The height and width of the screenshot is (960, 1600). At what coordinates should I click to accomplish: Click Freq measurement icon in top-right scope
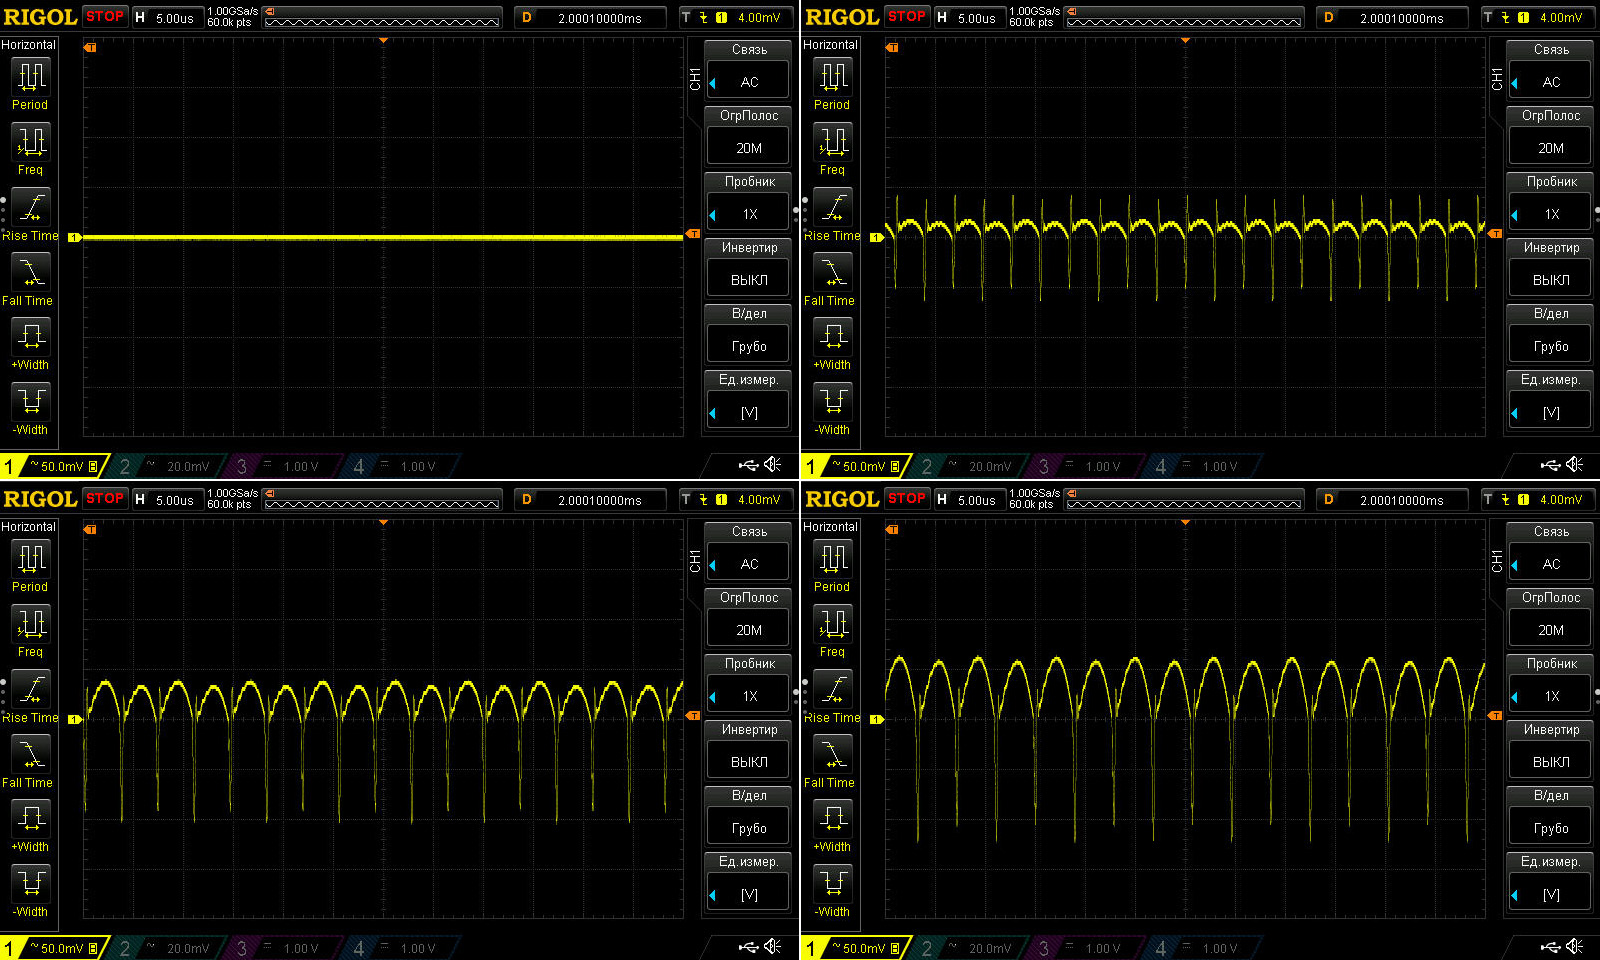tap(833, 142)
